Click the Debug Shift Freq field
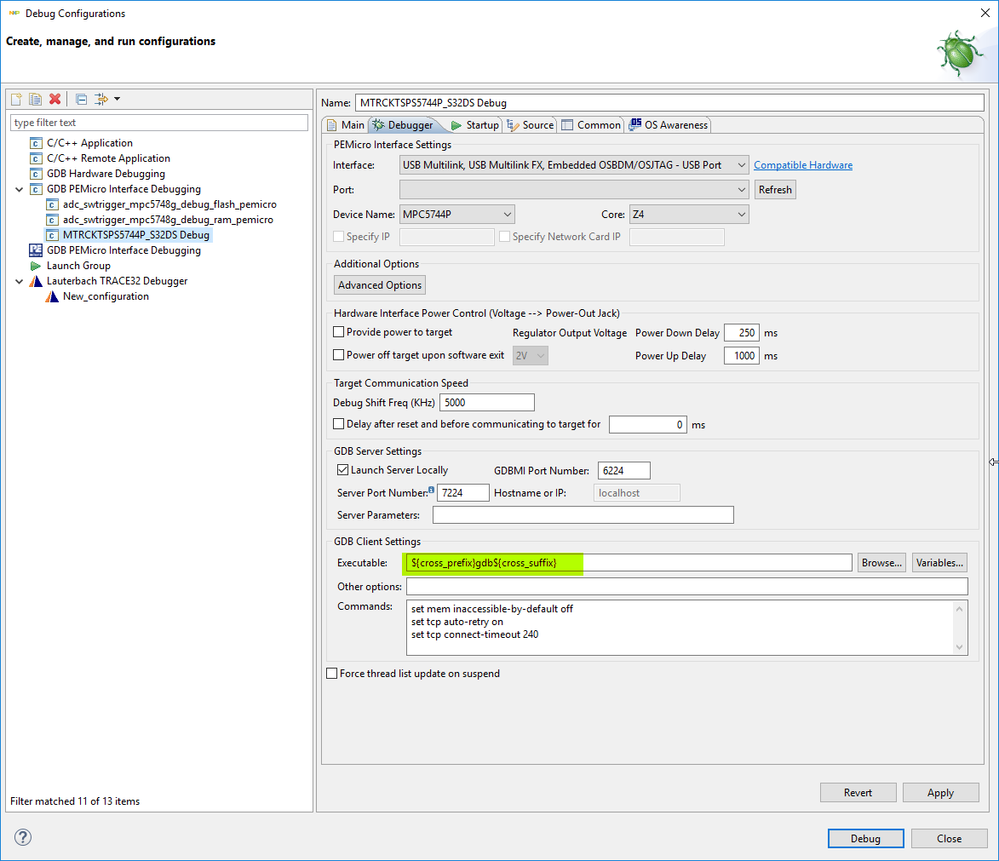This screenshot has width=999, height=861. [x=487, y=402]
